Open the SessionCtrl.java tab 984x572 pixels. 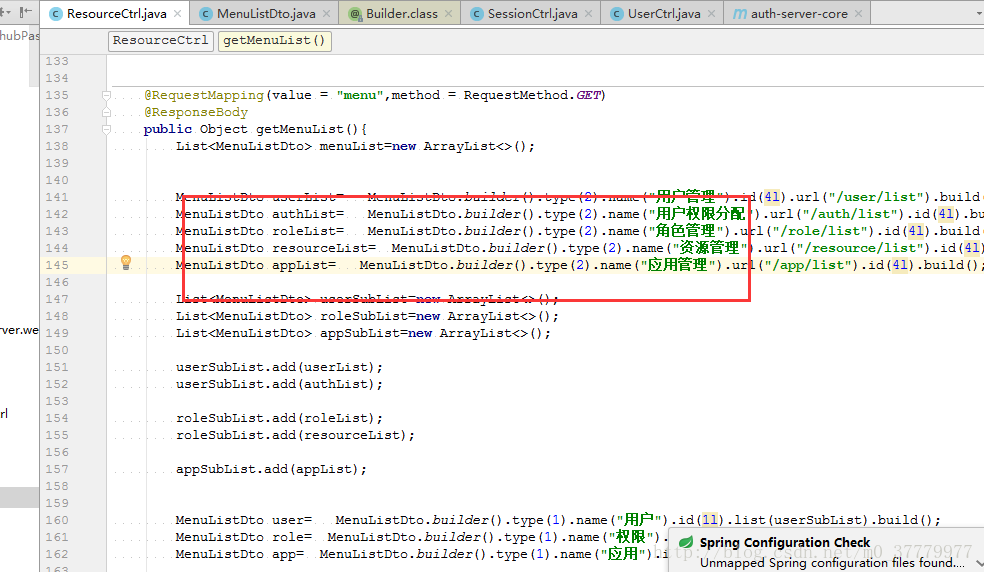click(532, 13)
